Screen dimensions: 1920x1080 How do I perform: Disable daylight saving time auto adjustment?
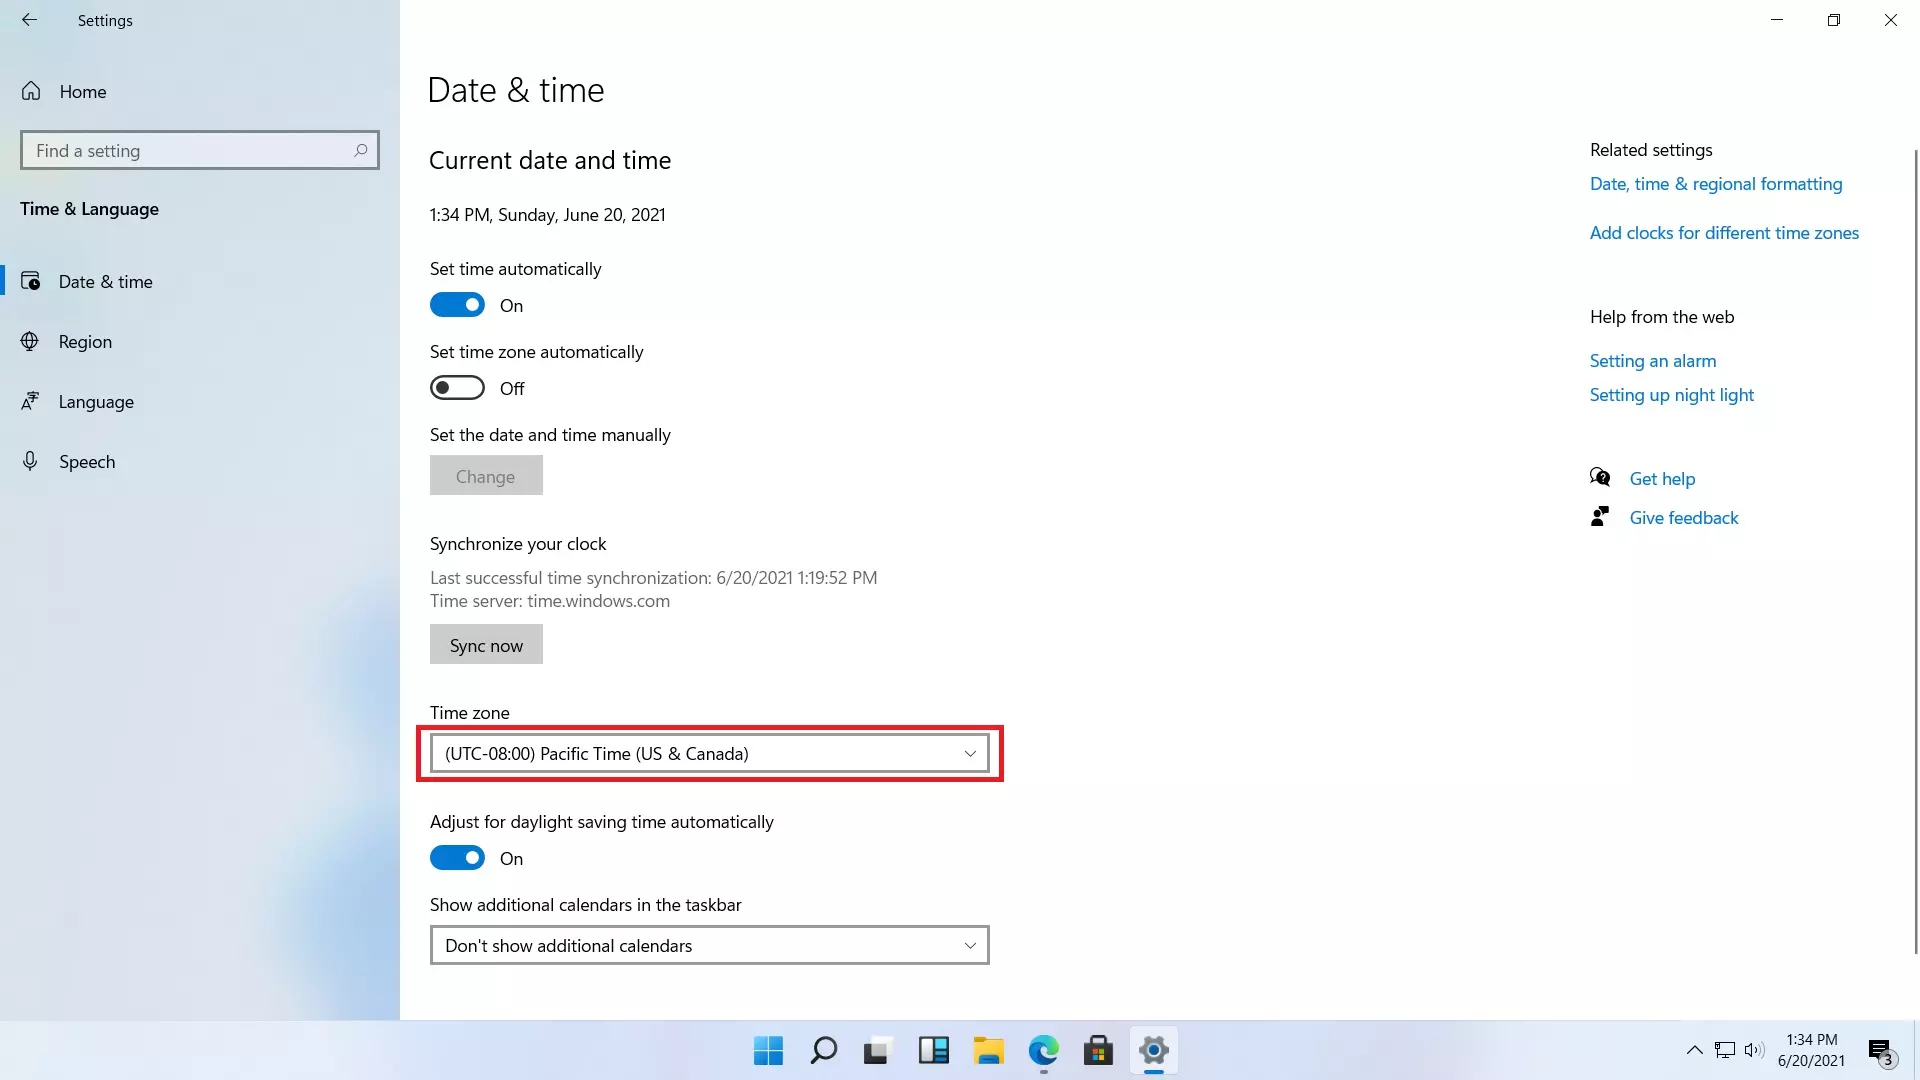(457, 858)
